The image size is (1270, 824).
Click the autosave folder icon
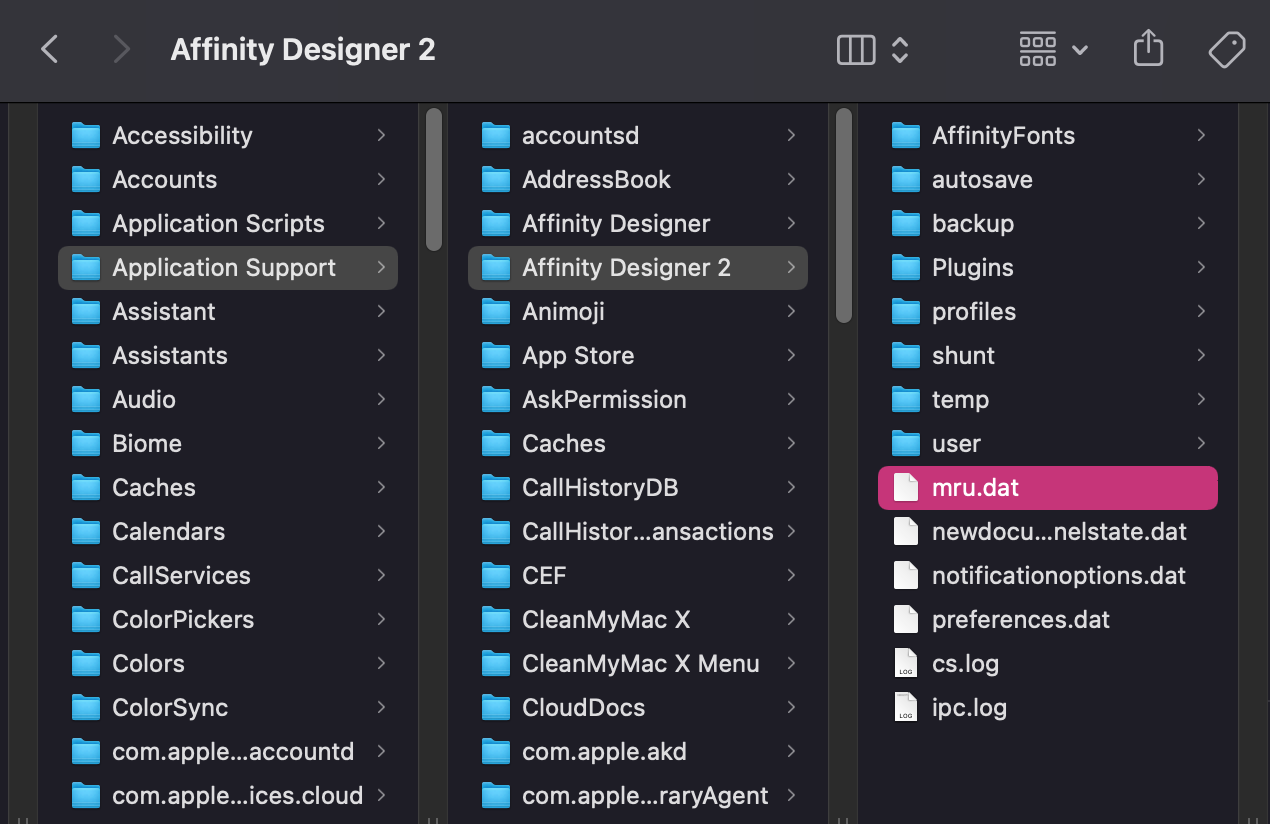click(x=906, y=179)
